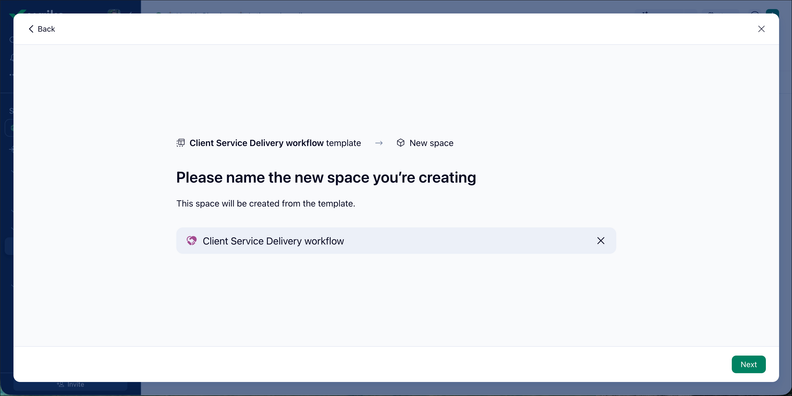Click the heart space icon in name field
The width and height of the screenshot is (792, 396).
[191, 241]
